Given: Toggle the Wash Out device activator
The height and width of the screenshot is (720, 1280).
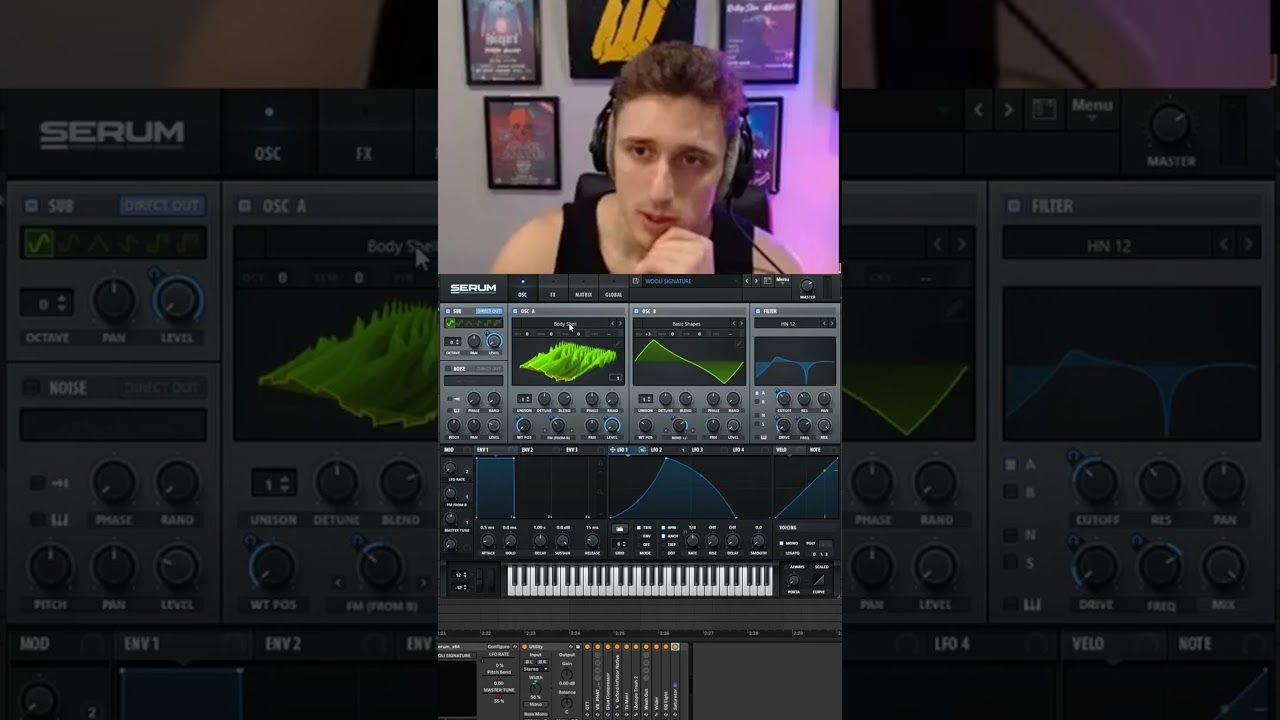Looking at the screenshot, I should 646,647.
